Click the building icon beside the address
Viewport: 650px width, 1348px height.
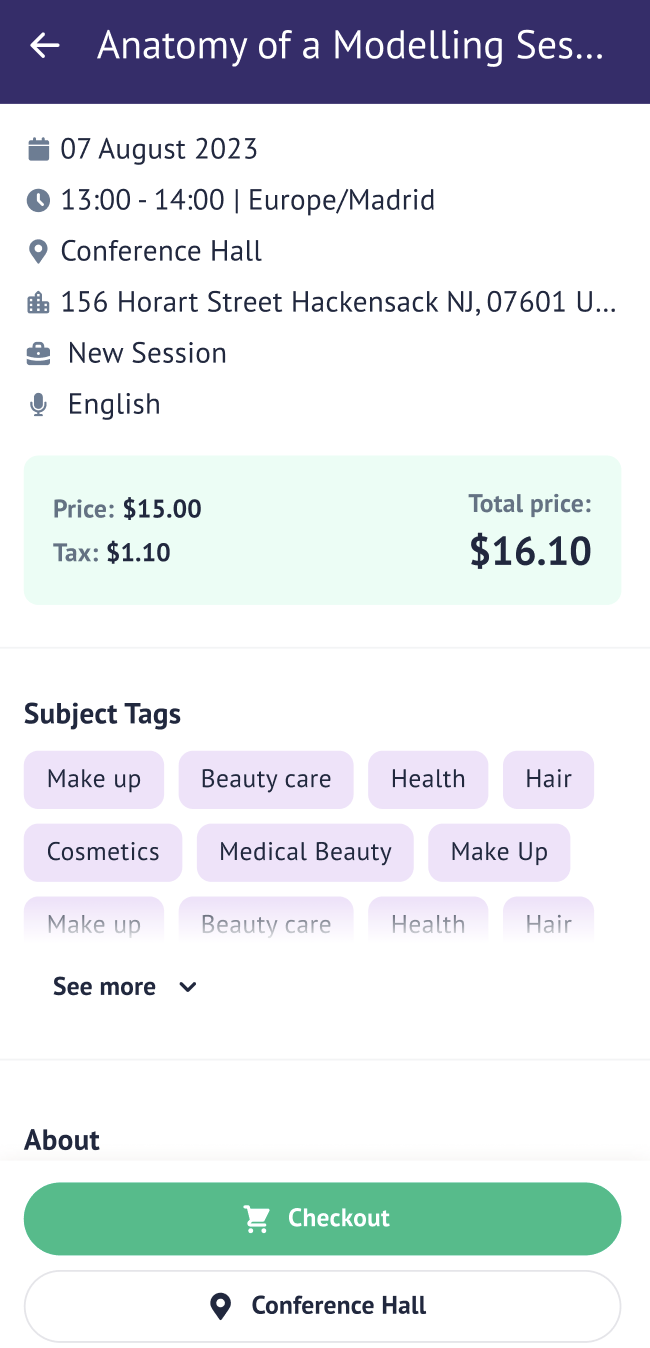point(38,303)
